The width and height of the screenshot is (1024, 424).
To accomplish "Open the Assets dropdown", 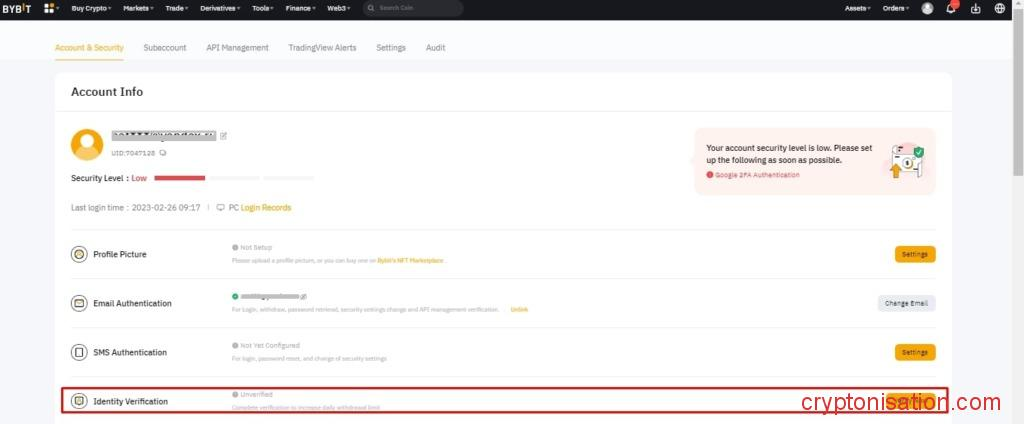I will tap(857, 8).
